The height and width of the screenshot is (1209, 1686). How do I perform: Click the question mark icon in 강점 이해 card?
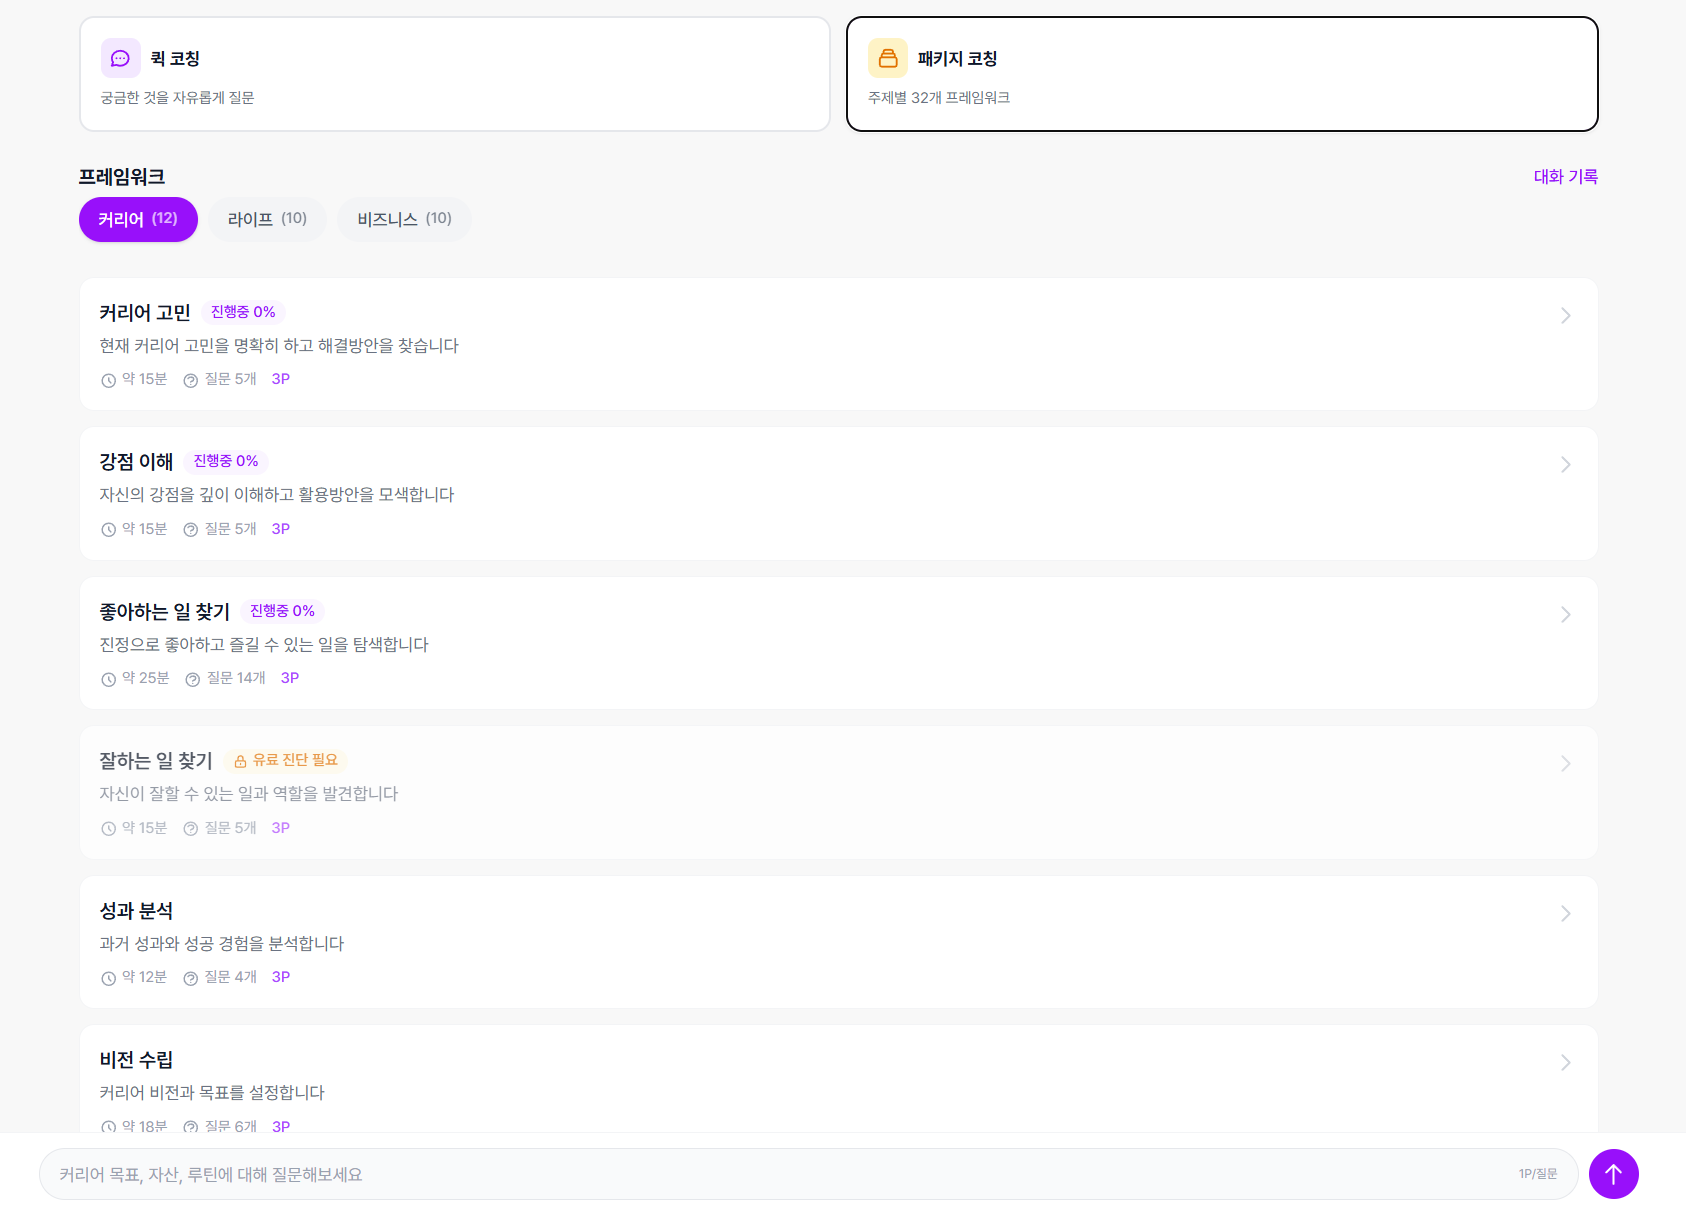point(190,530)
